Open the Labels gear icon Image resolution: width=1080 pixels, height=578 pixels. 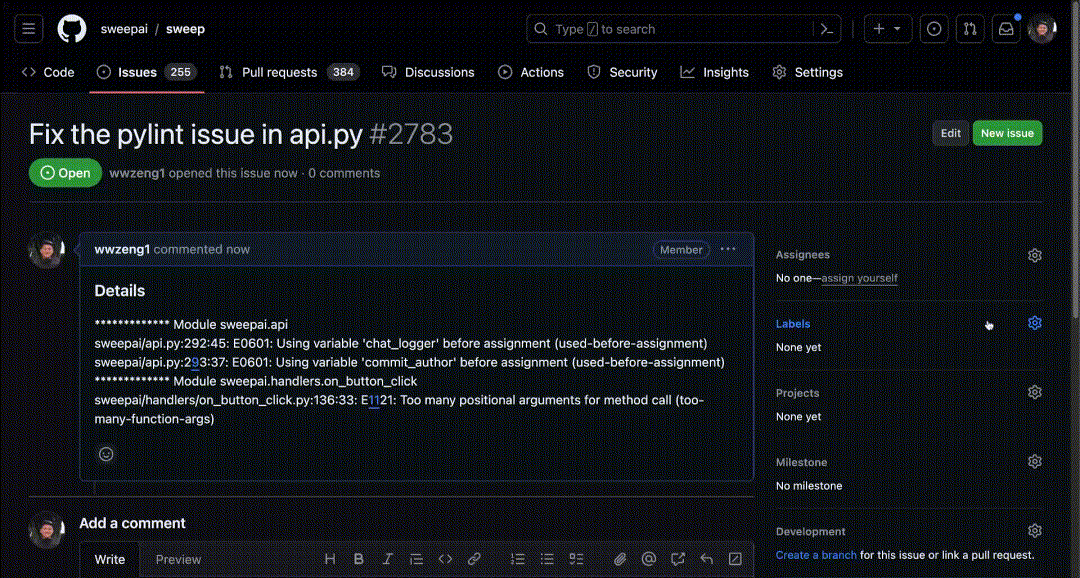1035,323
